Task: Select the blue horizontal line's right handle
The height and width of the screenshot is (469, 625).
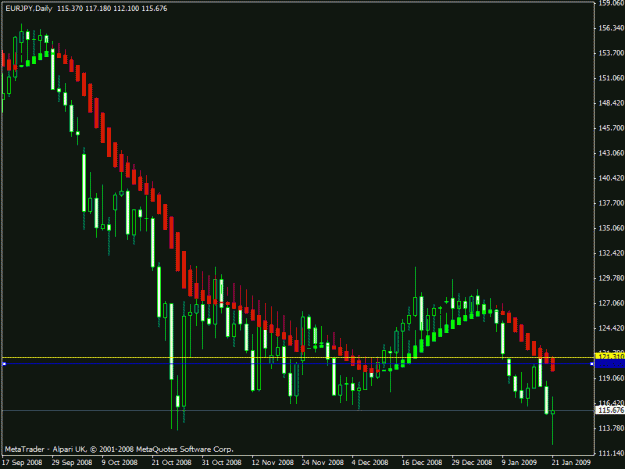Action: click(592, 364)
